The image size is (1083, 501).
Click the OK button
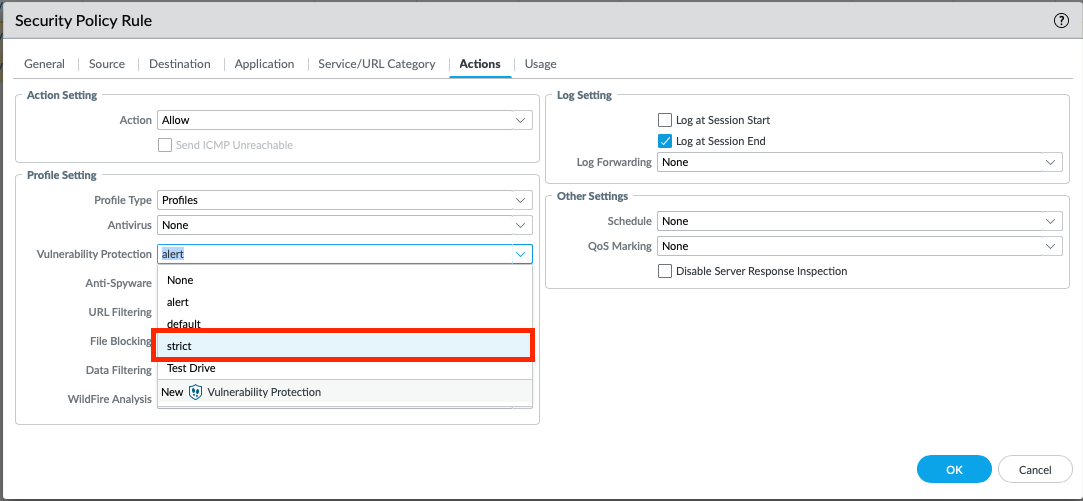(x=953, y=469)
